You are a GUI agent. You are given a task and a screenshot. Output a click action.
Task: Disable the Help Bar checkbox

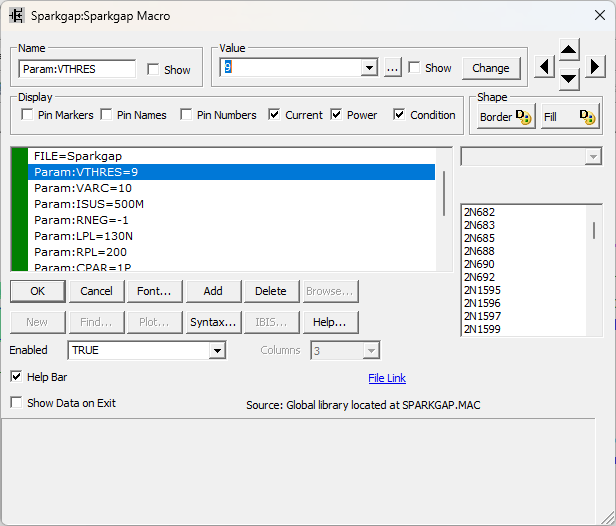tap(16, 377)
